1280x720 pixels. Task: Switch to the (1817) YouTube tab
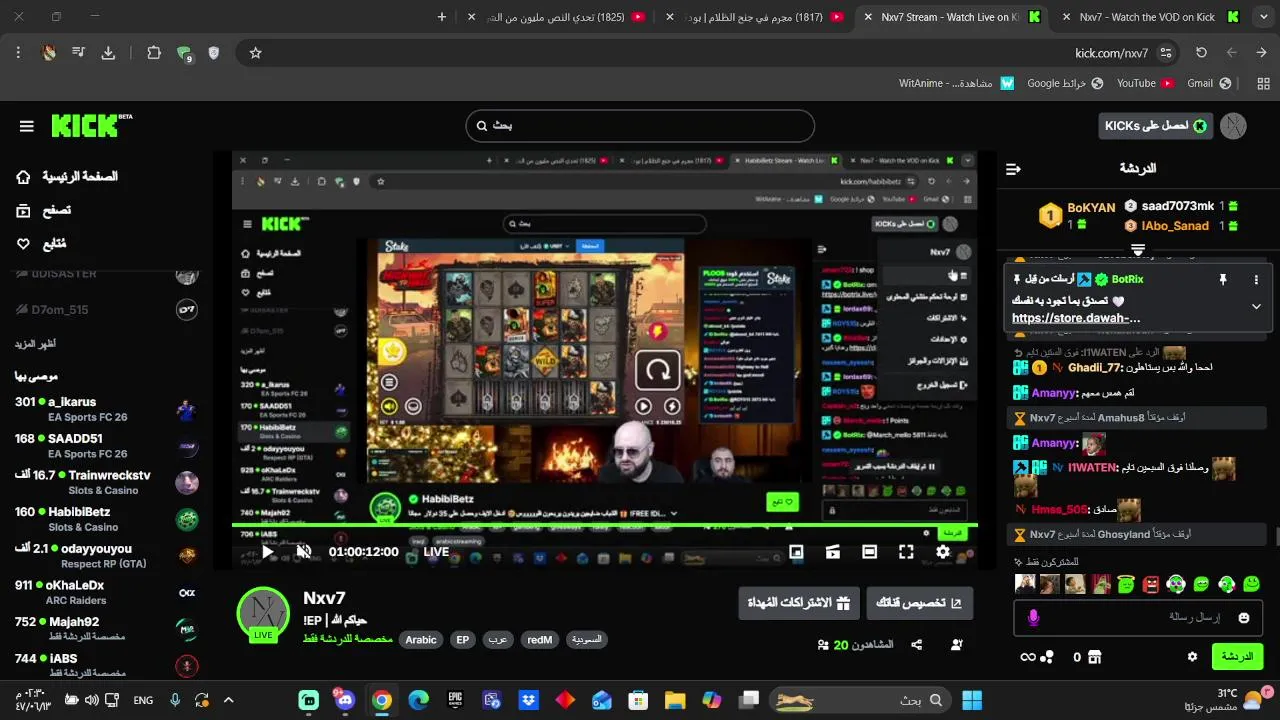pyautogui.click(x=756, y=17)
